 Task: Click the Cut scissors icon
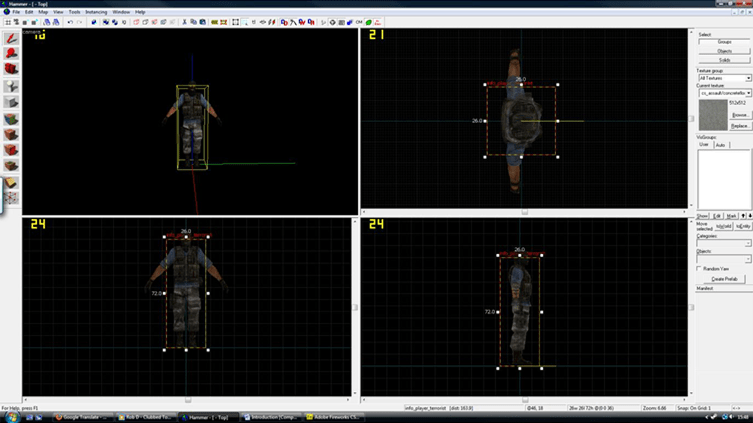click(184, 22)
